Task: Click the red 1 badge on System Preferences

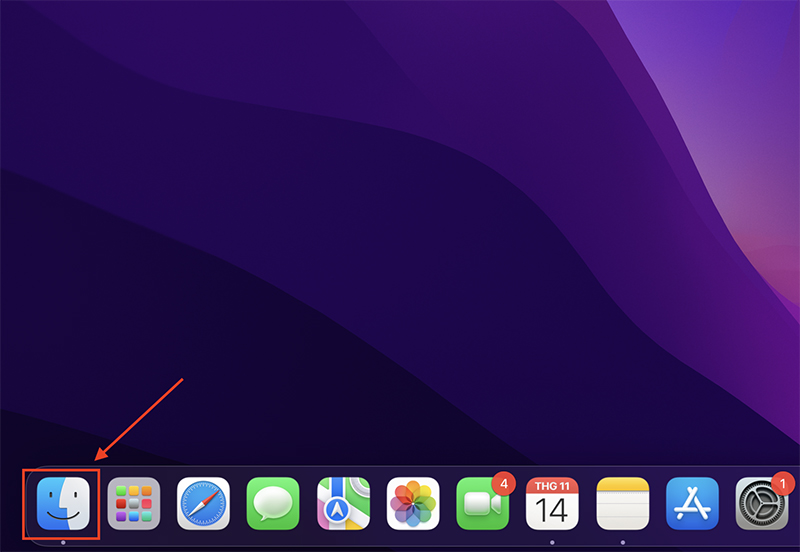Action: [783, 483]
